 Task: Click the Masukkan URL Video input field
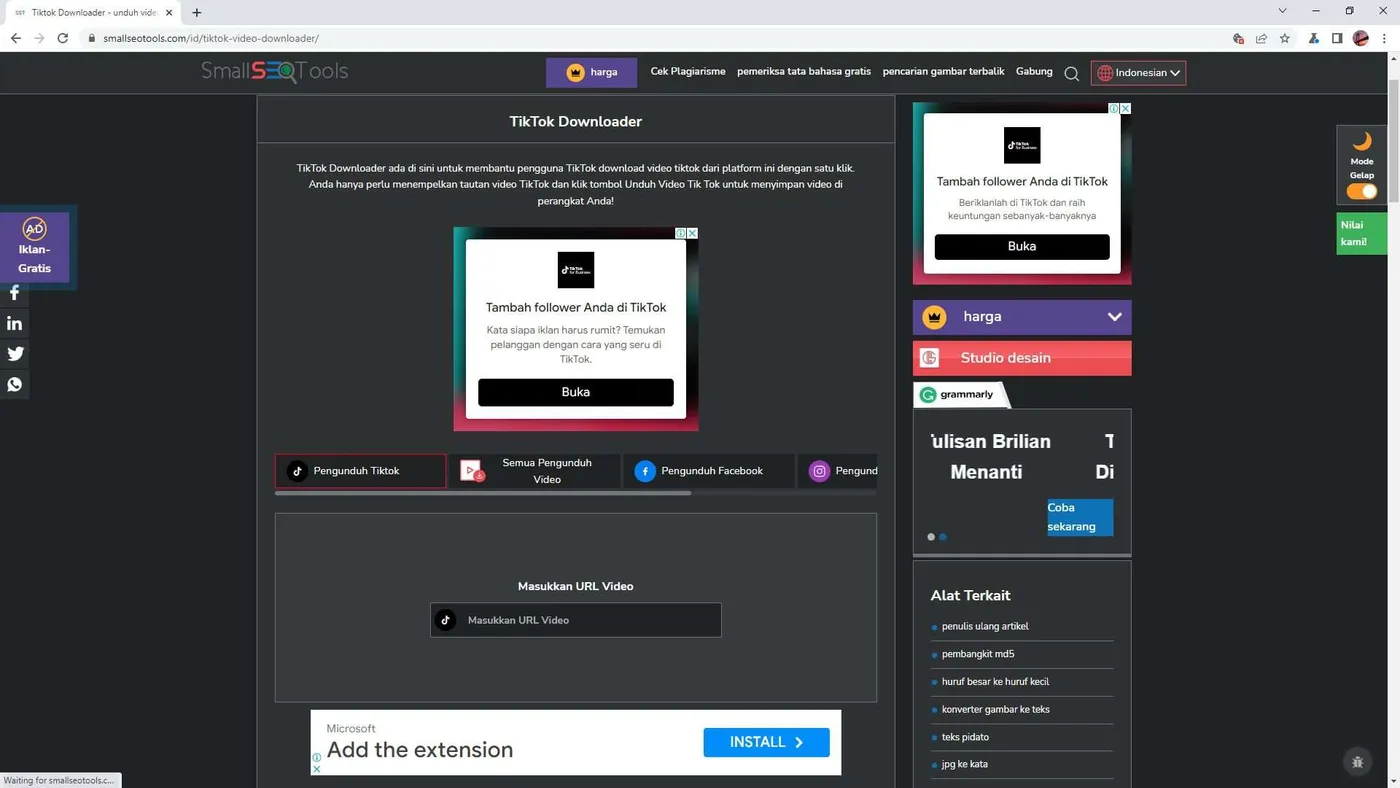pyautogui.click(x=576, y=620)
